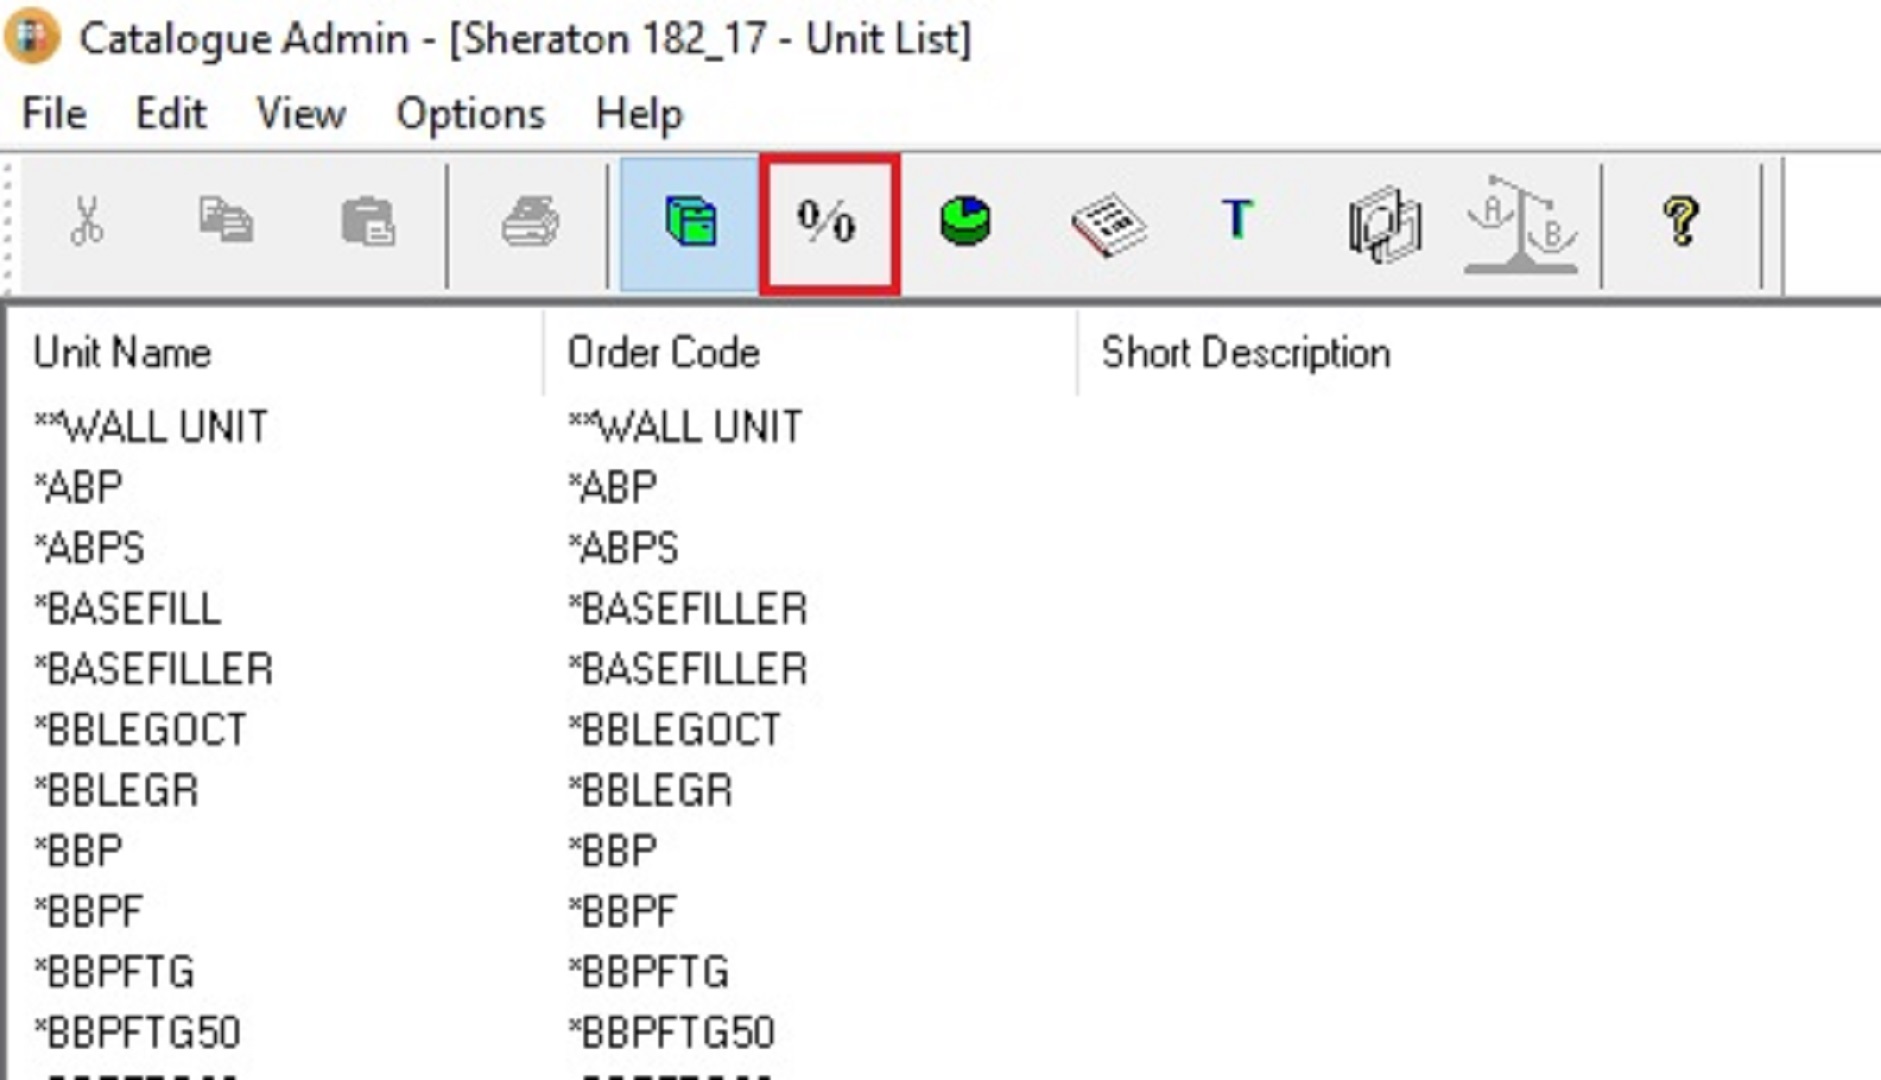Select the *BASEFILLER unit name row
This screenshot has height=1080, width=1881.
(x=153, y=669)
